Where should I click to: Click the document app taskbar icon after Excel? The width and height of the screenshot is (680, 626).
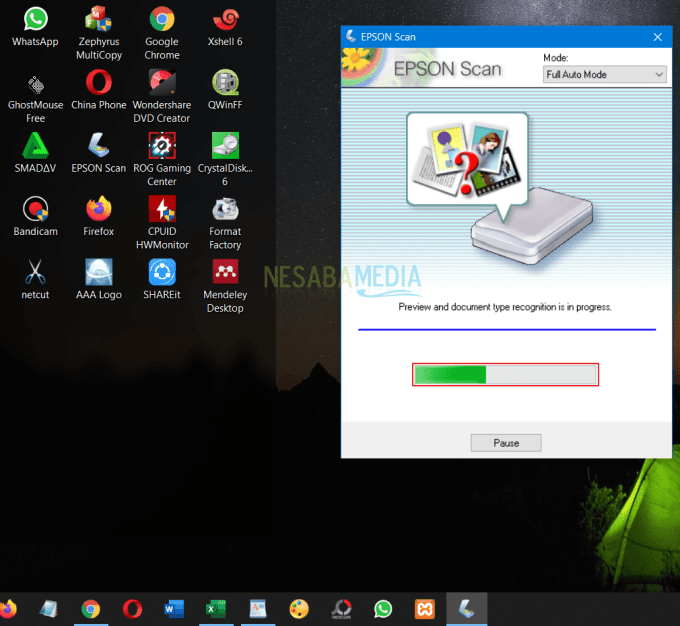258,609
